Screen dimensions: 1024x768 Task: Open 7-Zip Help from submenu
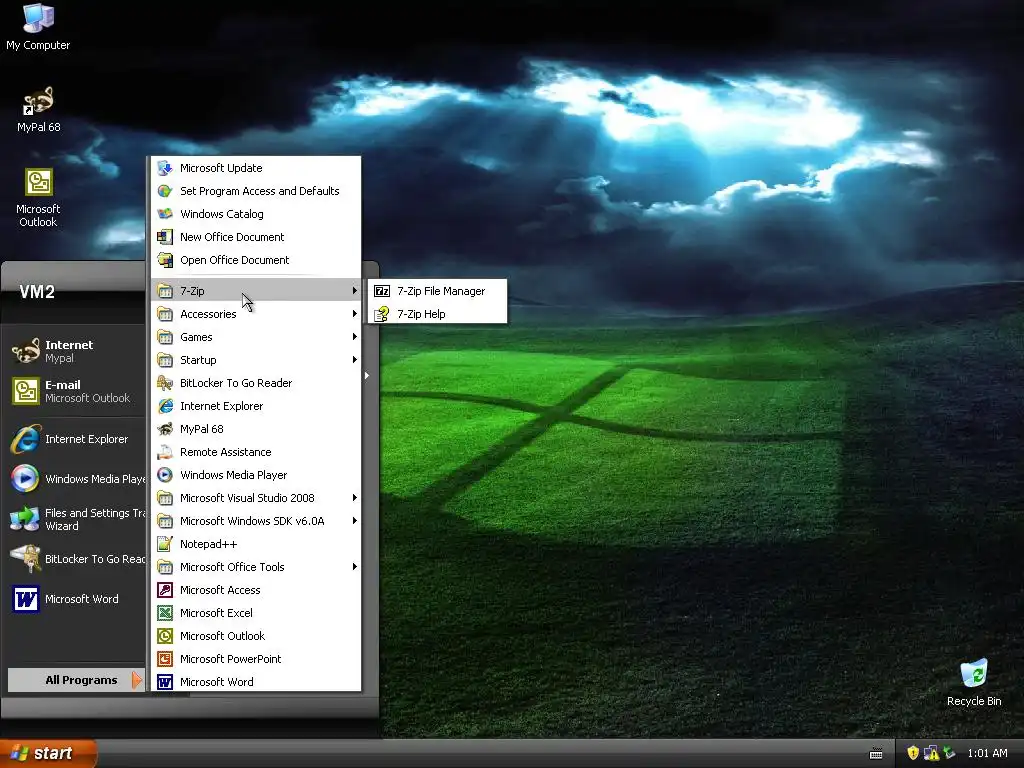[438, 314]
